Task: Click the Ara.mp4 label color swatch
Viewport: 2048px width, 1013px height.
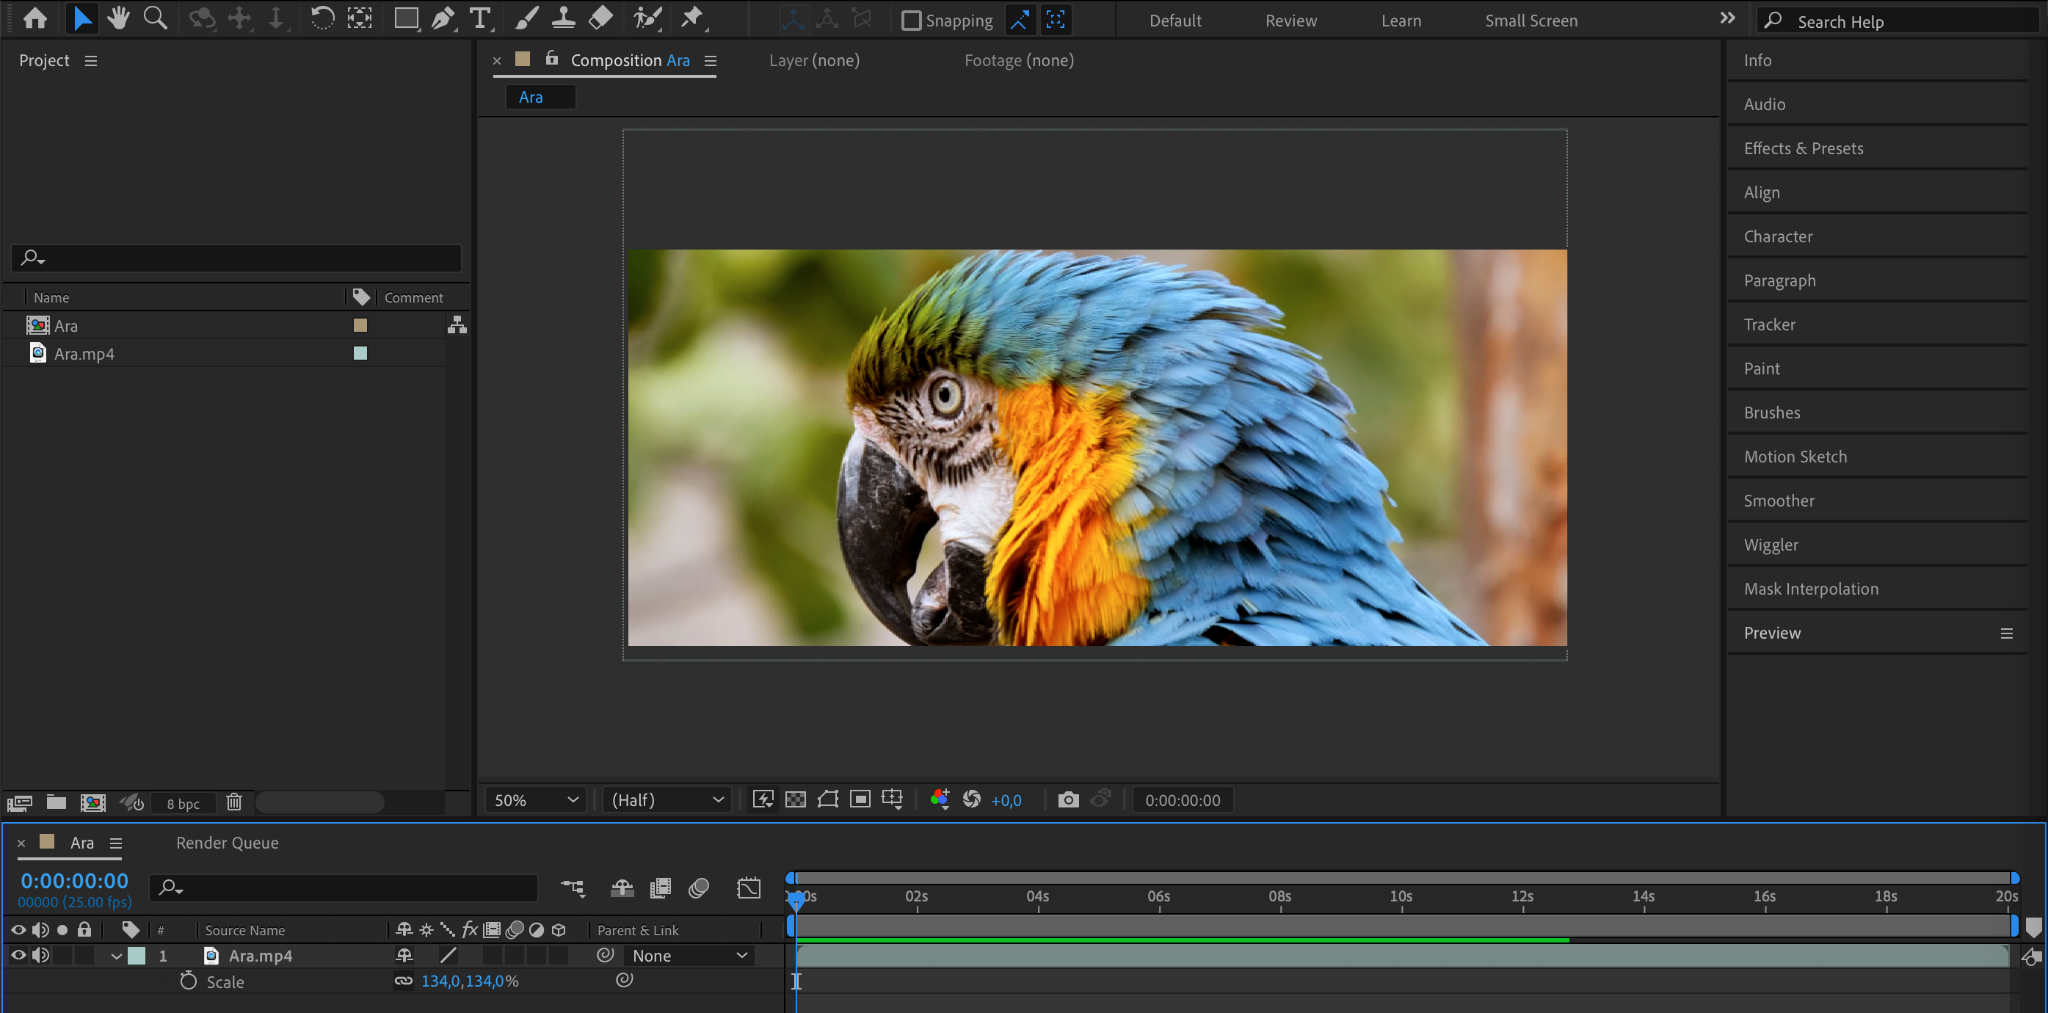Action: point(360,354)
